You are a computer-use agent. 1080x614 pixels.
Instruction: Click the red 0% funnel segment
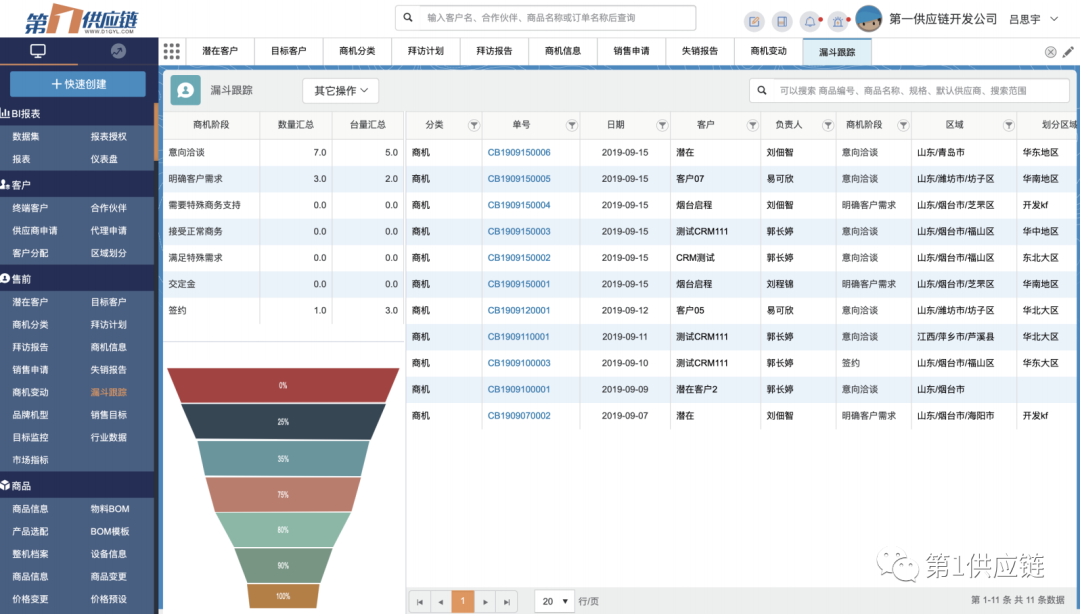coord(283,385)
